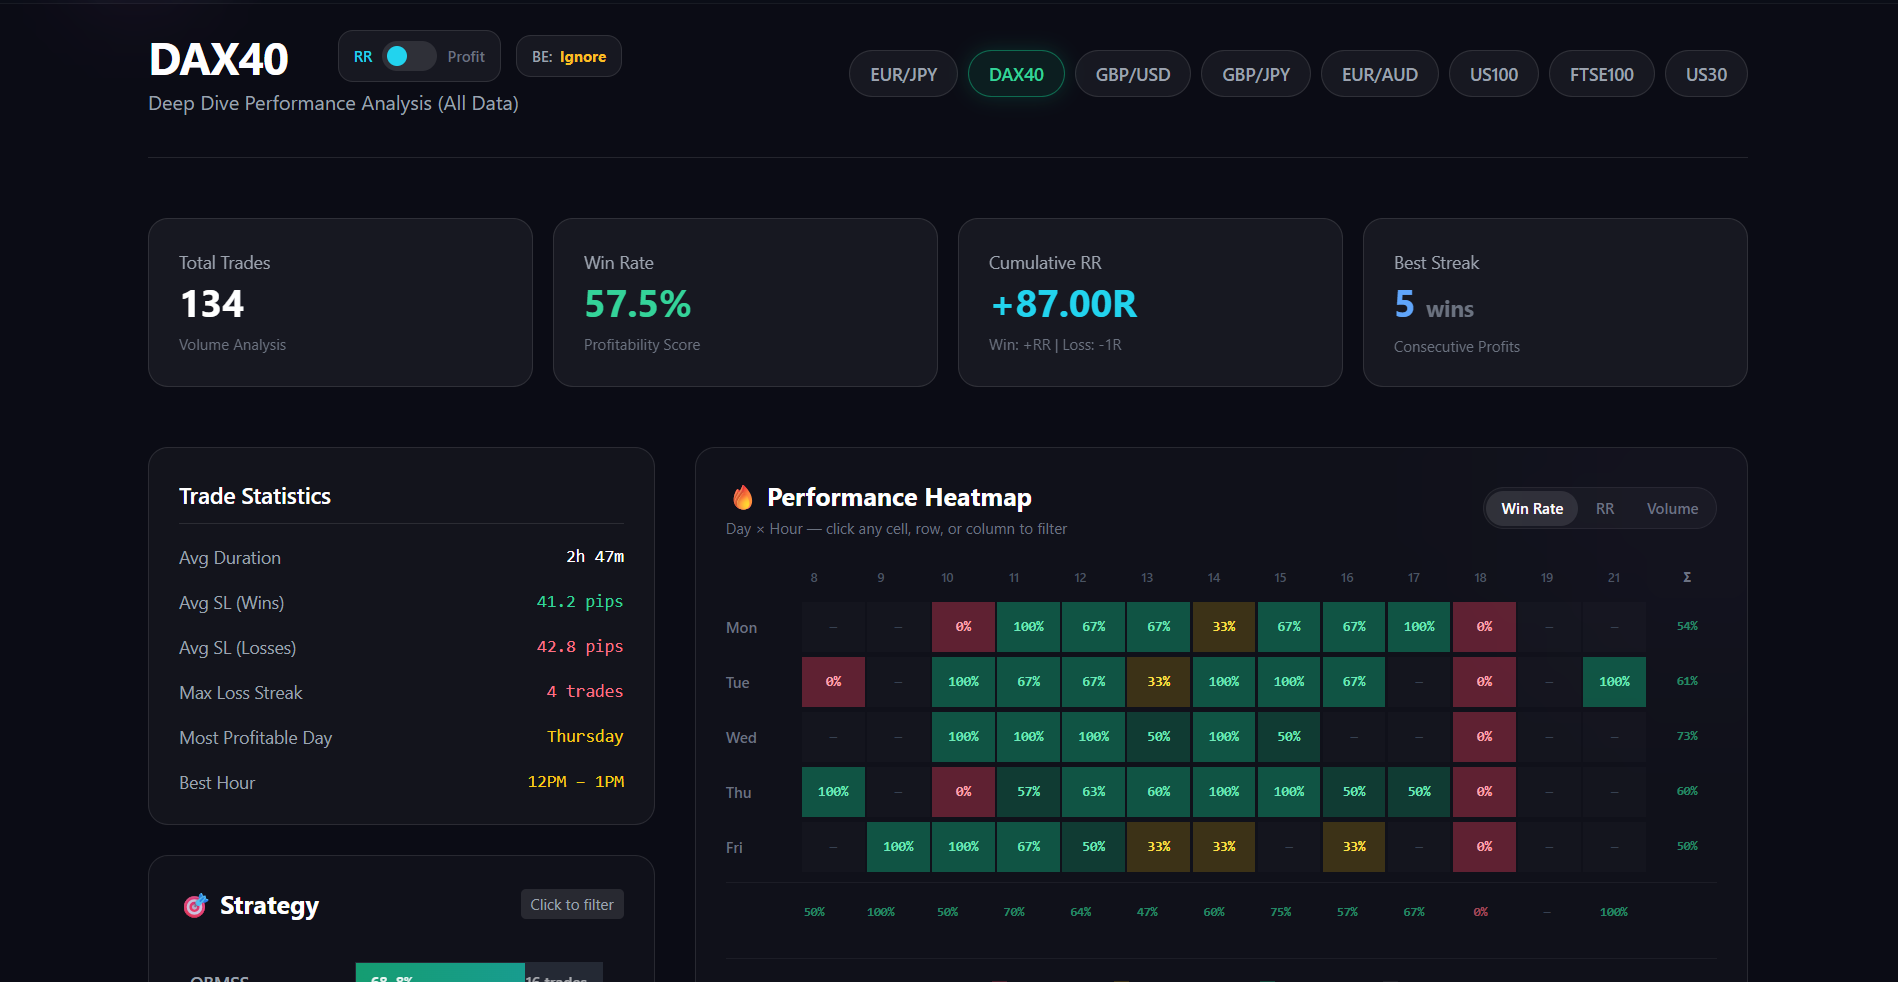The width and height of the screenshot is (1898, 982).
Task: Click the Best Streak 5 wins card
Action: (x=1555, y=302)
